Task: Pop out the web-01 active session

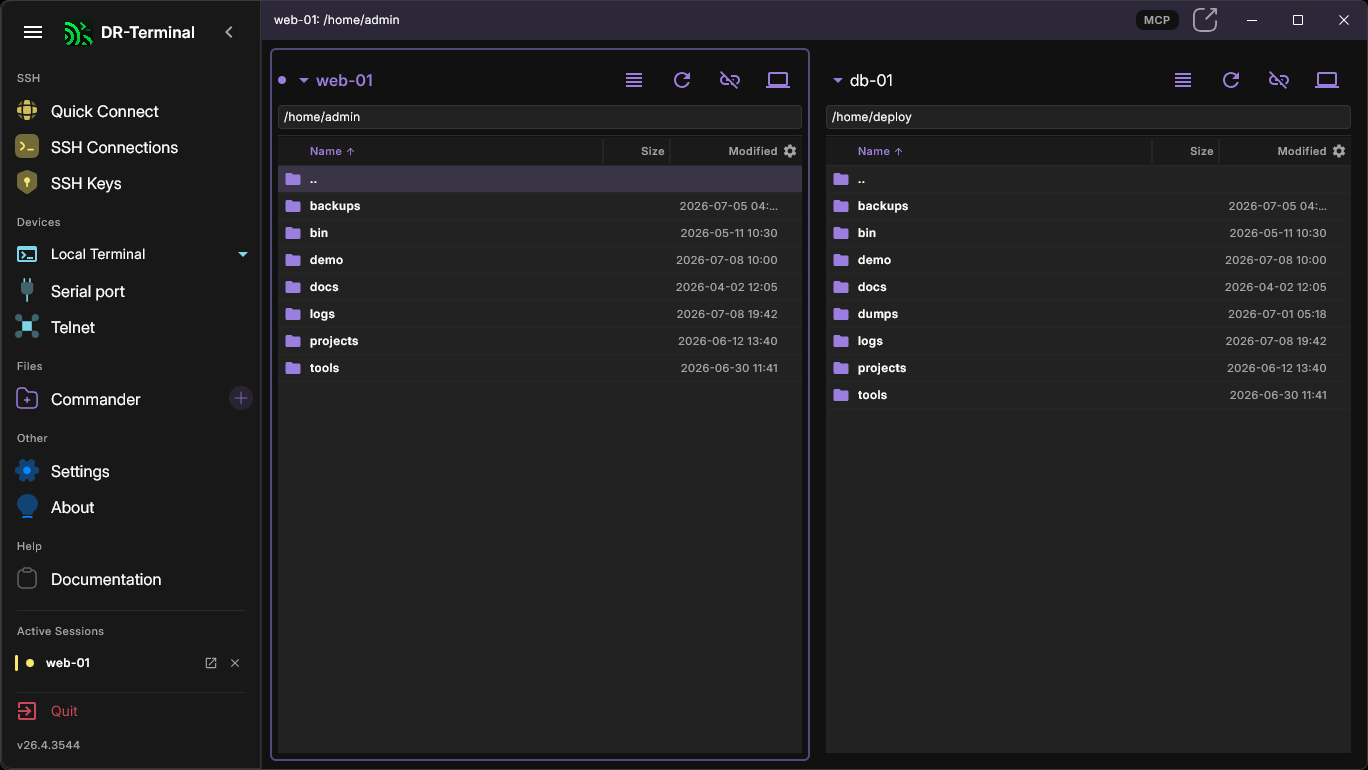Action: click(211, 663)
